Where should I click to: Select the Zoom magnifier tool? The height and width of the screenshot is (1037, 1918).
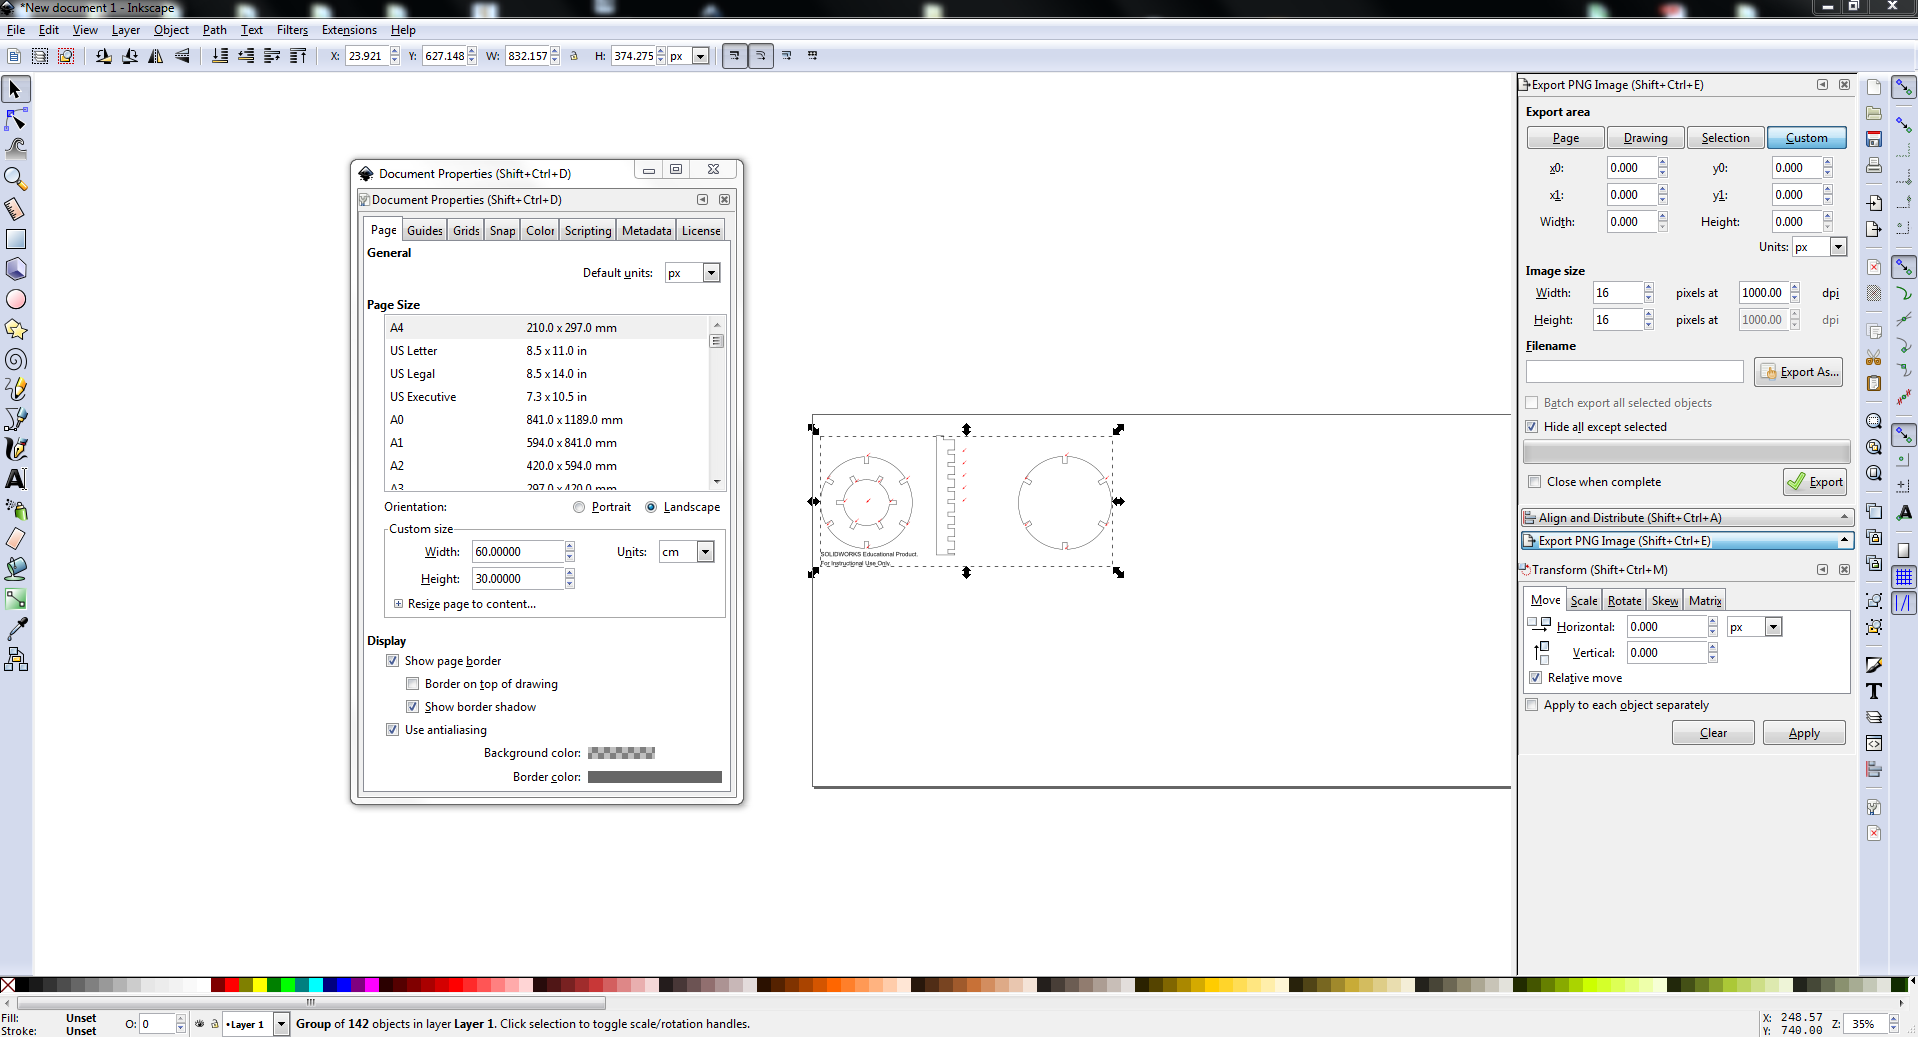(x=16, y=179)
